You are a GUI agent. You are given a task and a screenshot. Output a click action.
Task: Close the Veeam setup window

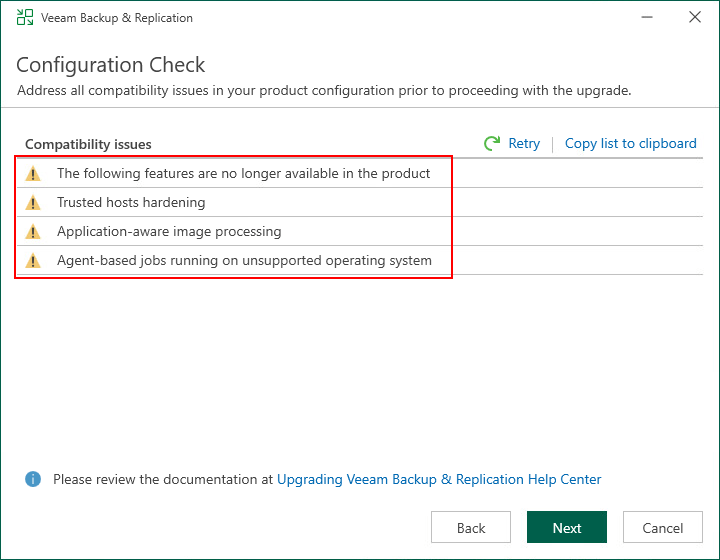[695, 17]
